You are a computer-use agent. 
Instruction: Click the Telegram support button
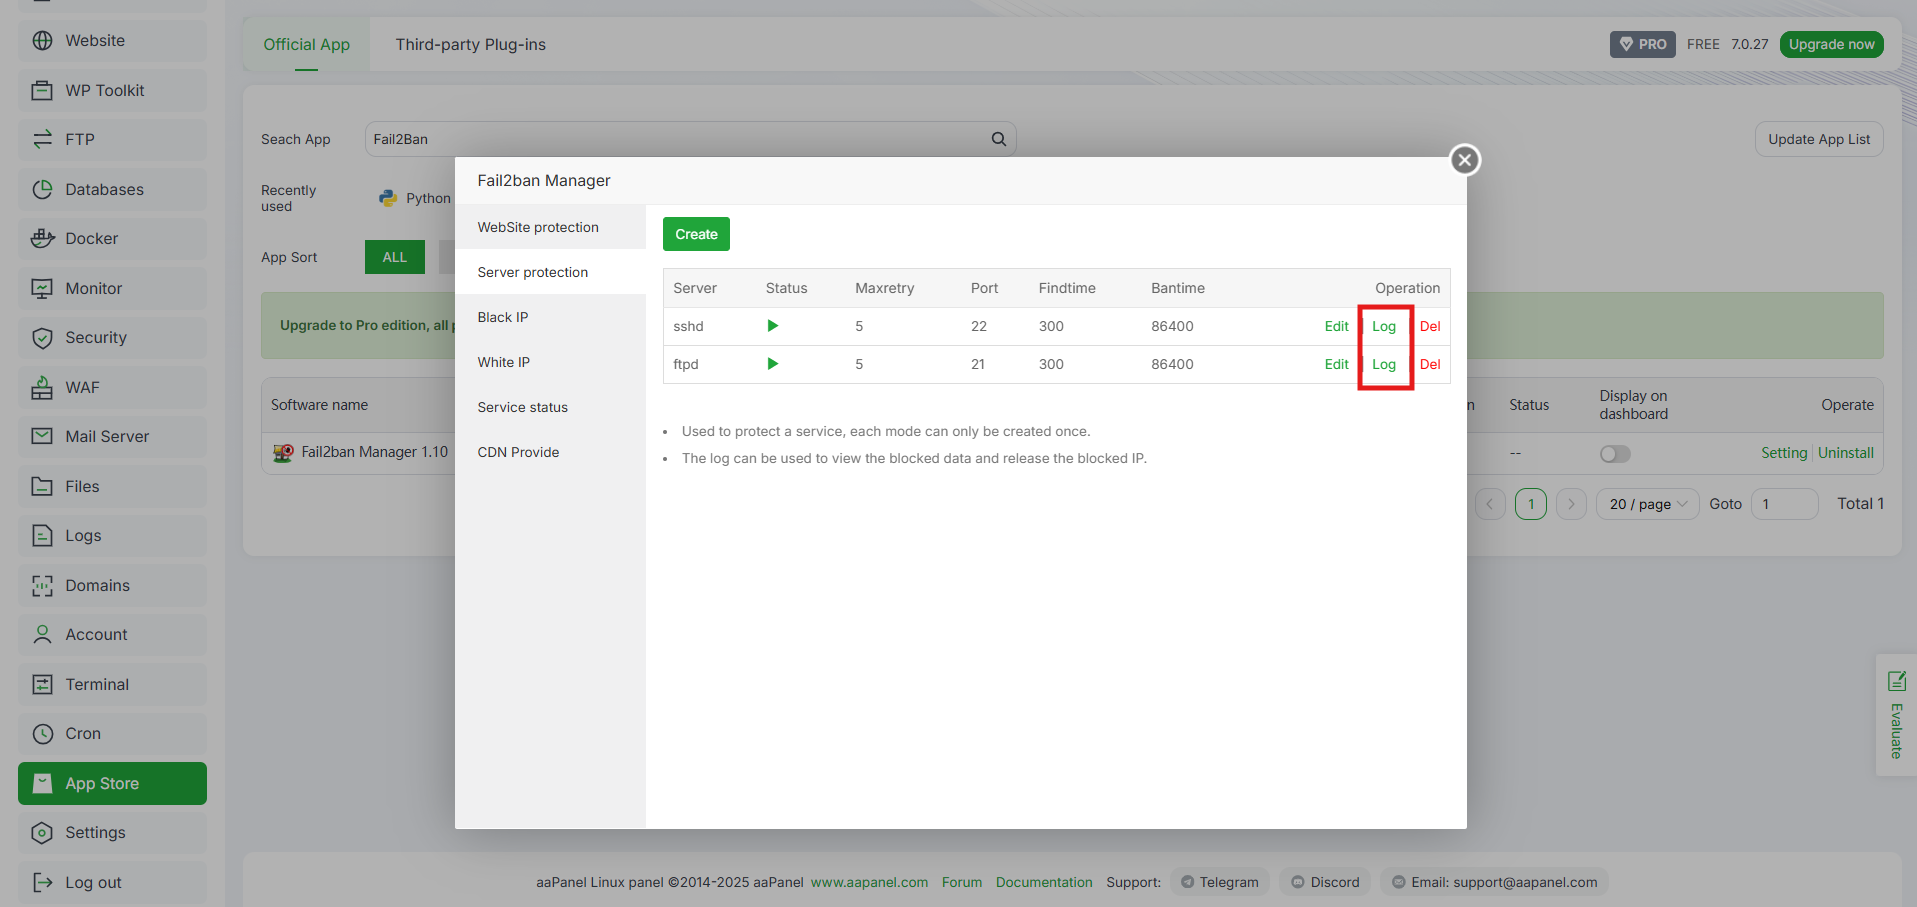1220,882
